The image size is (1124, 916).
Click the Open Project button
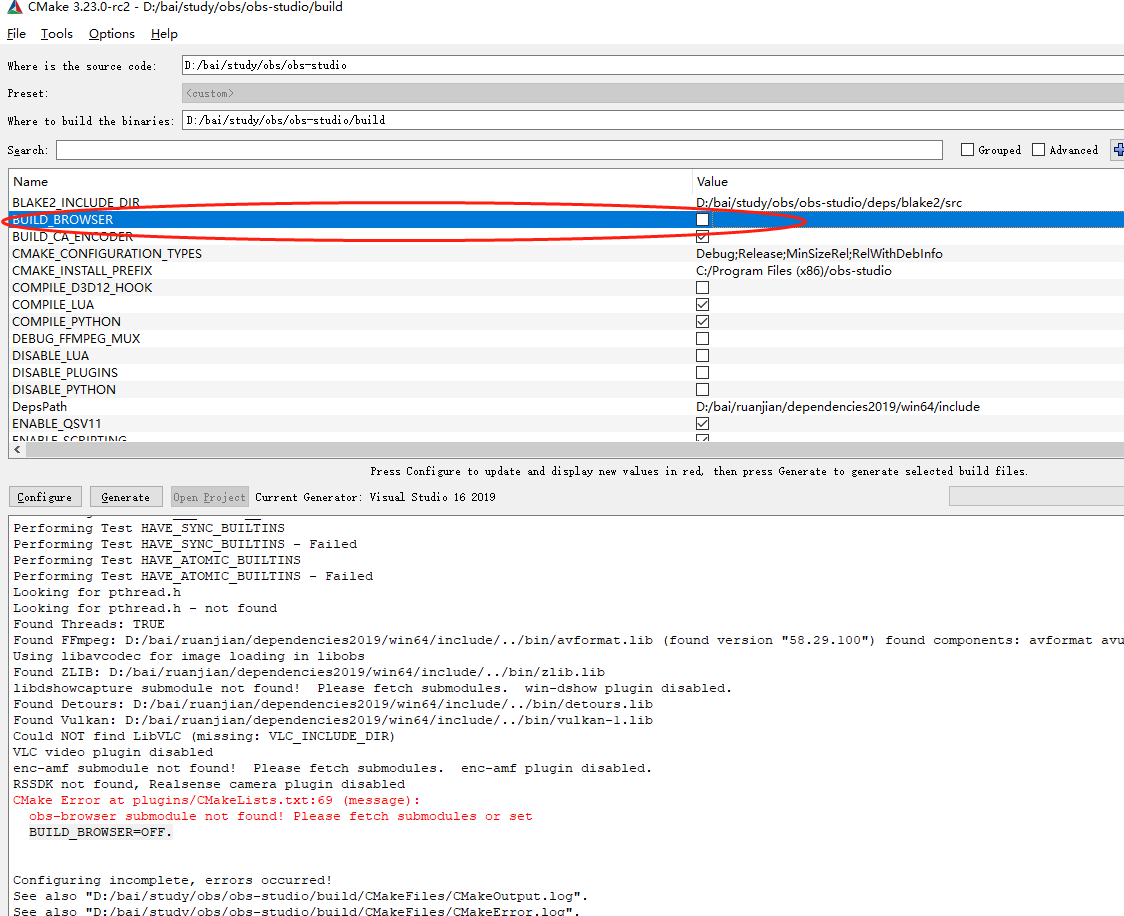209,497
